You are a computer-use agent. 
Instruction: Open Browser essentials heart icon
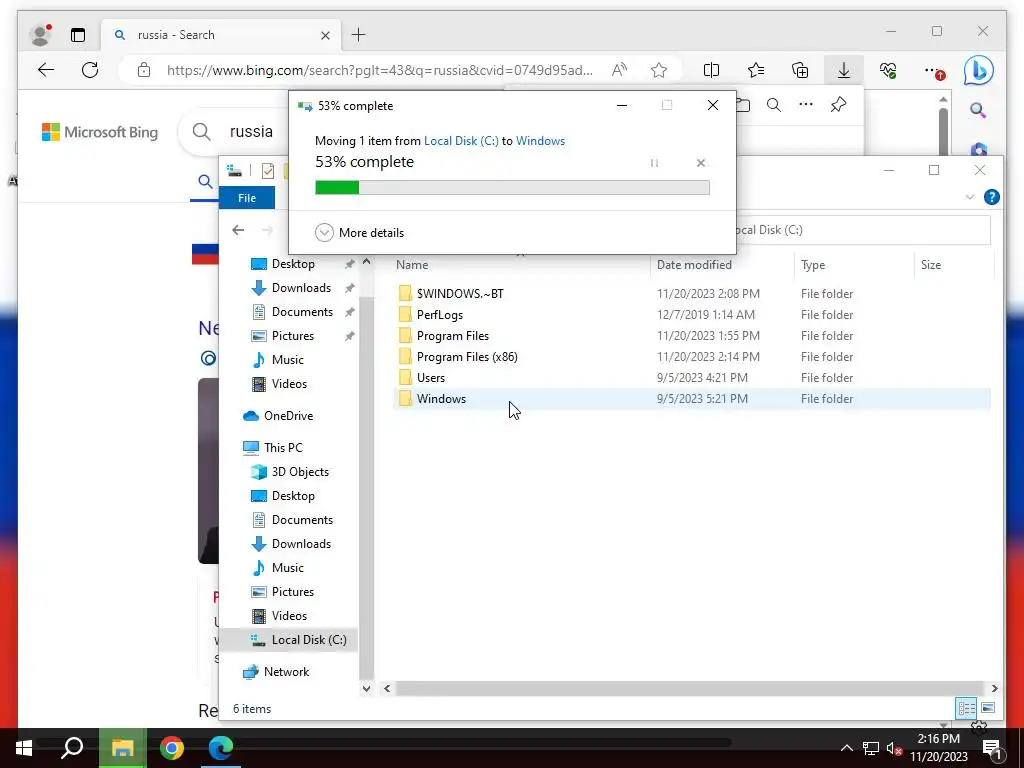(888, 70)
